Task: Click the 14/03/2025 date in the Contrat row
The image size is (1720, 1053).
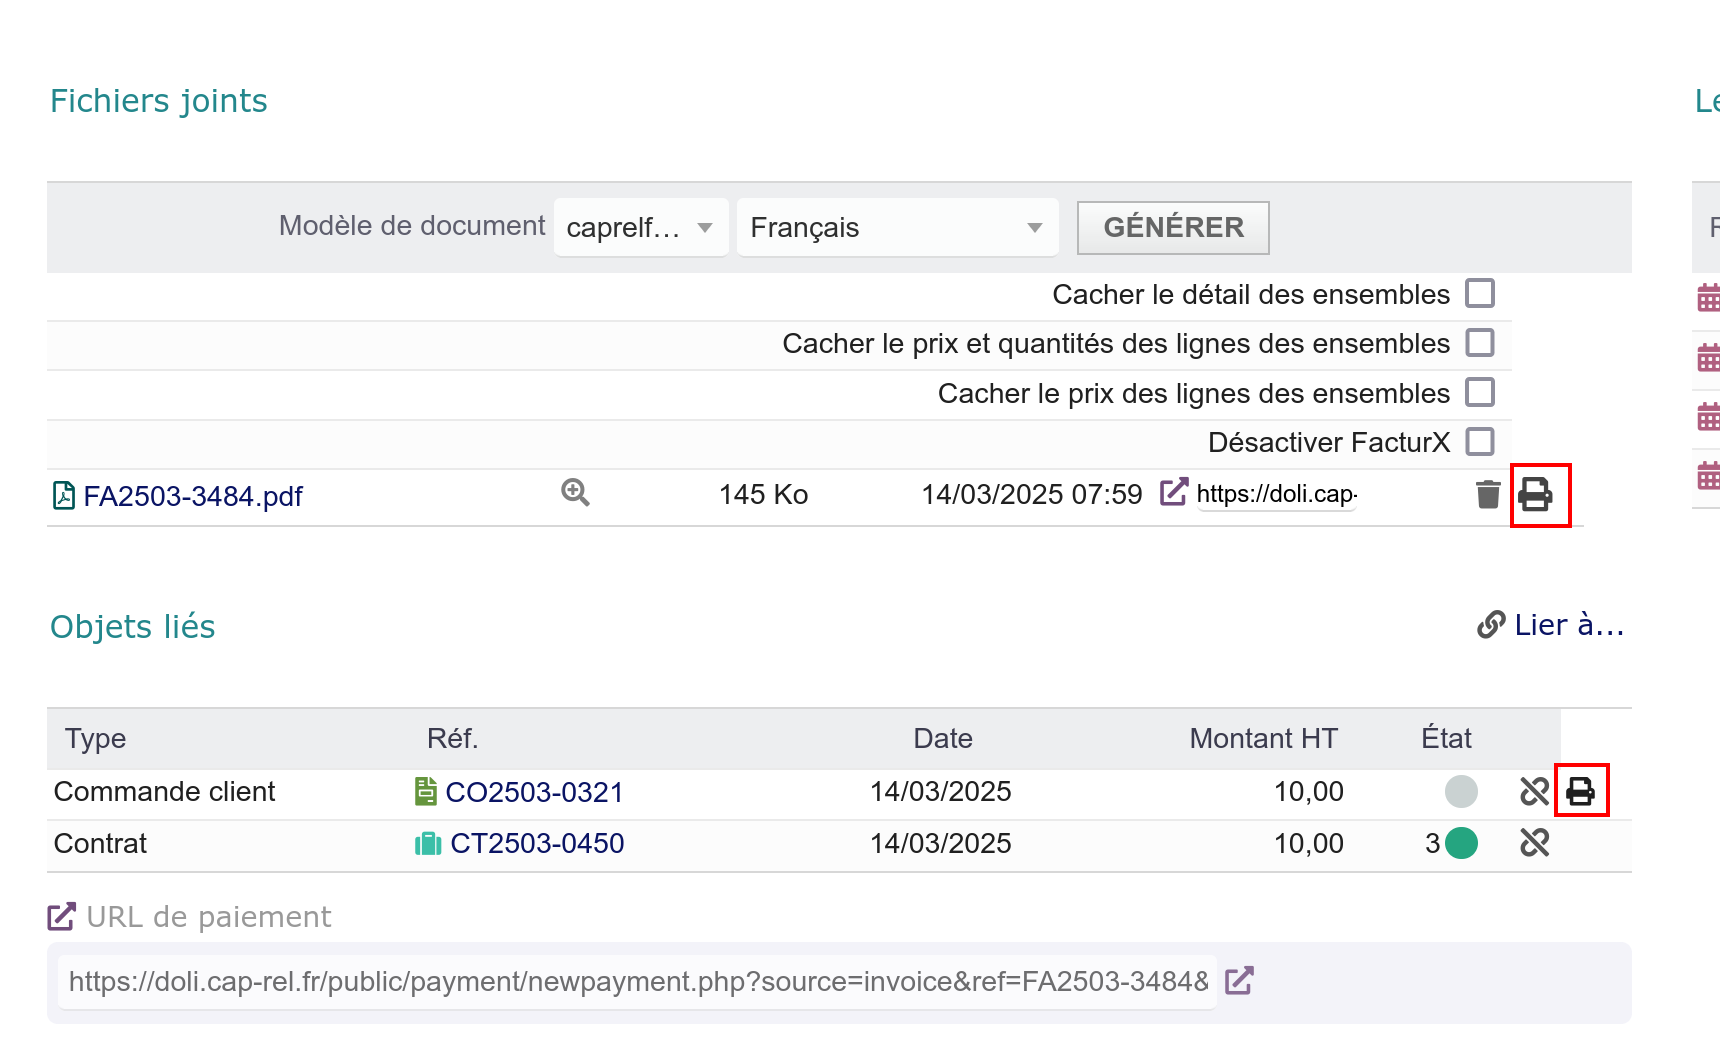Action: pos(941,843)
